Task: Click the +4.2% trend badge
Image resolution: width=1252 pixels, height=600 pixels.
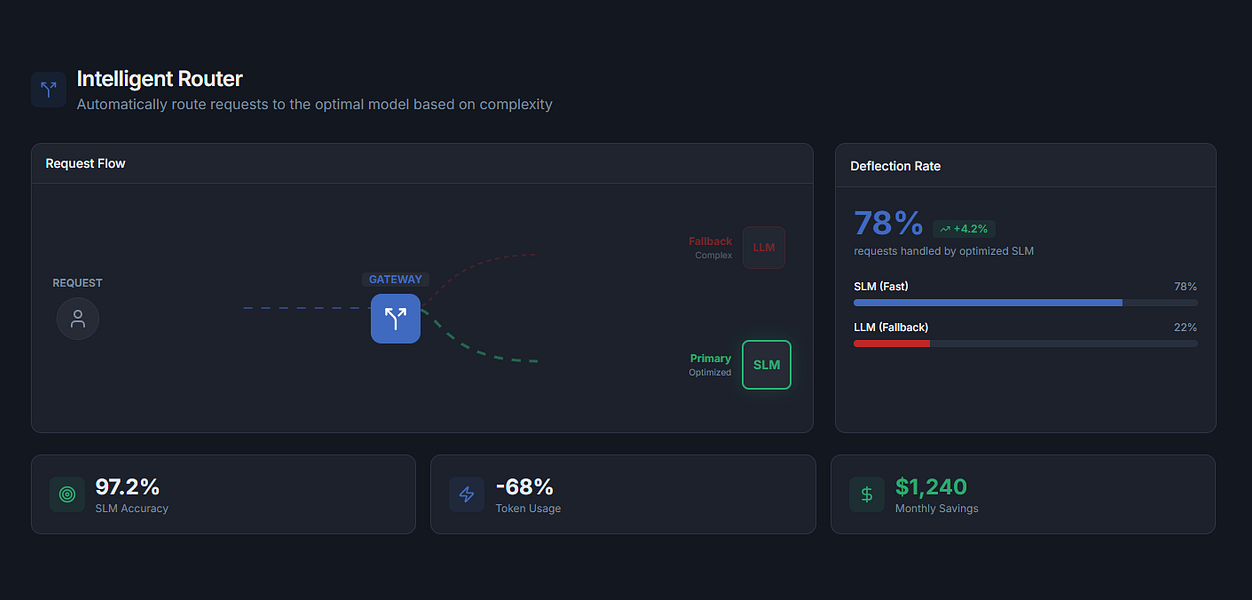Action: pyautogui.click(x=964, y=229)
